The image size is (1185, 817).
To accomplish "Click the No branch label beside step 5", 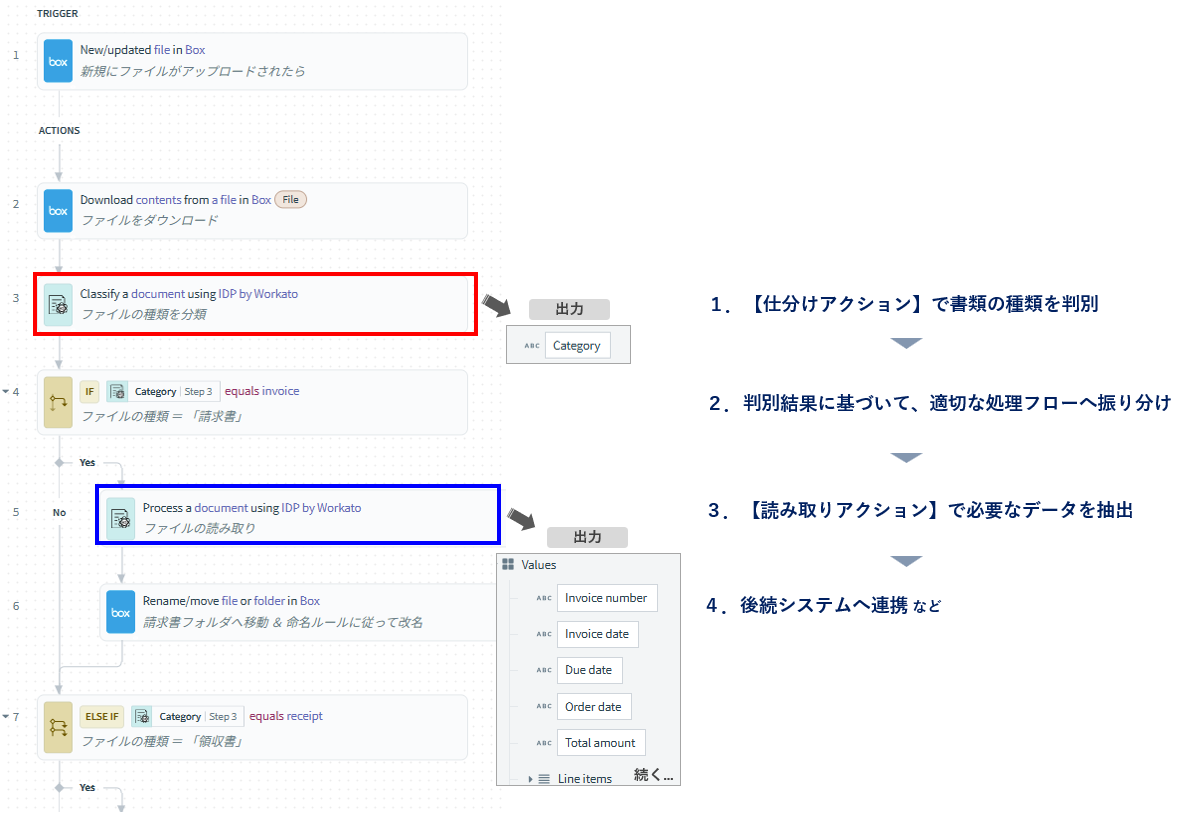I will (59, 512).
